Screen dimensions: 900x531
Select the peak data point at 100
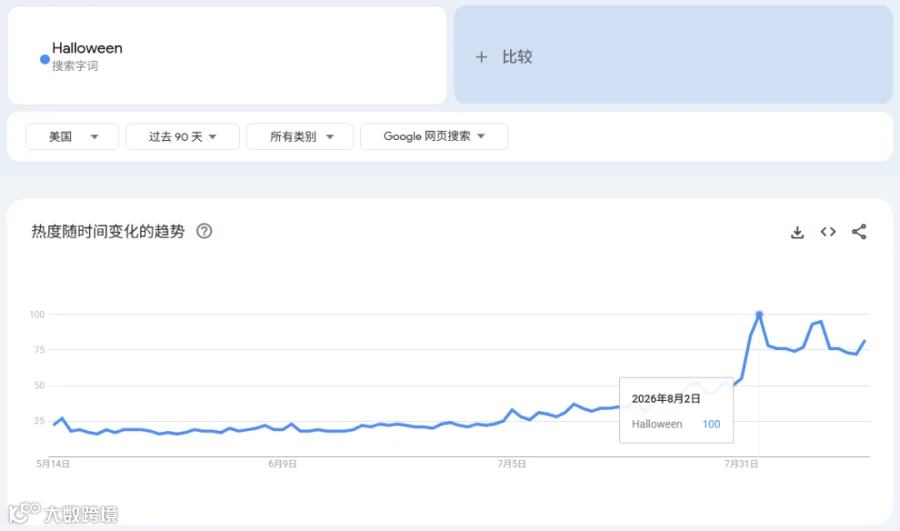(x=759, y=315)
